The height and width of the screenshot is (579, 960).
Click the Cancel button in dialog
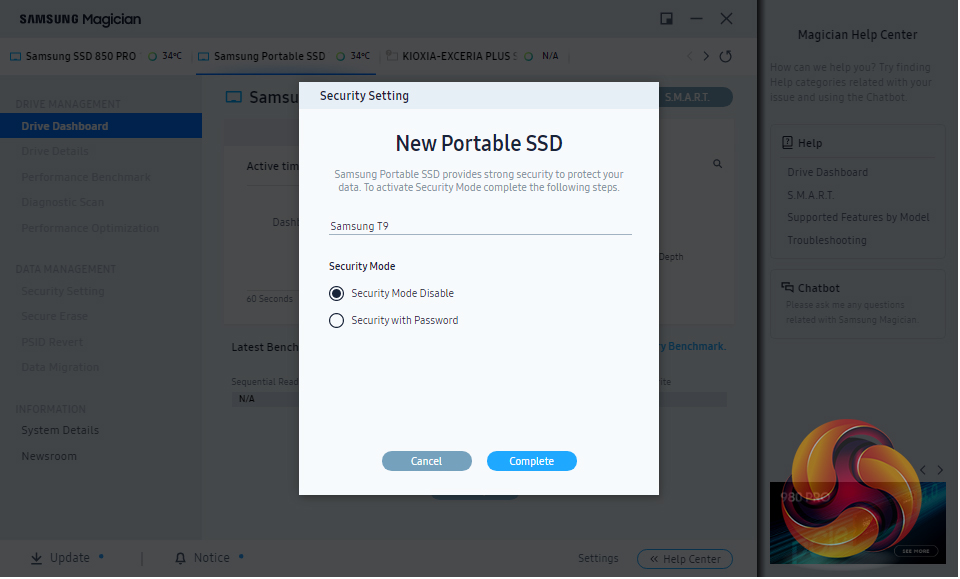pos(427,461)
